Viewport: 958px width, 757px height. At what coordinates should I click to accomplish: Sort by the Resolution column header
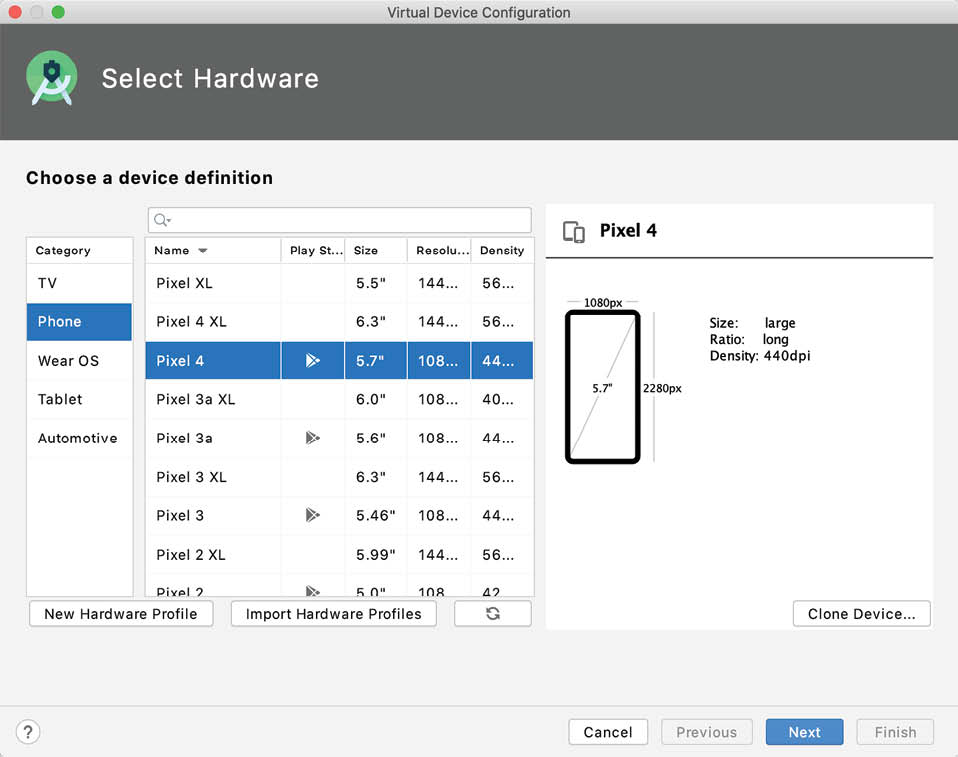tap(439, 251)
